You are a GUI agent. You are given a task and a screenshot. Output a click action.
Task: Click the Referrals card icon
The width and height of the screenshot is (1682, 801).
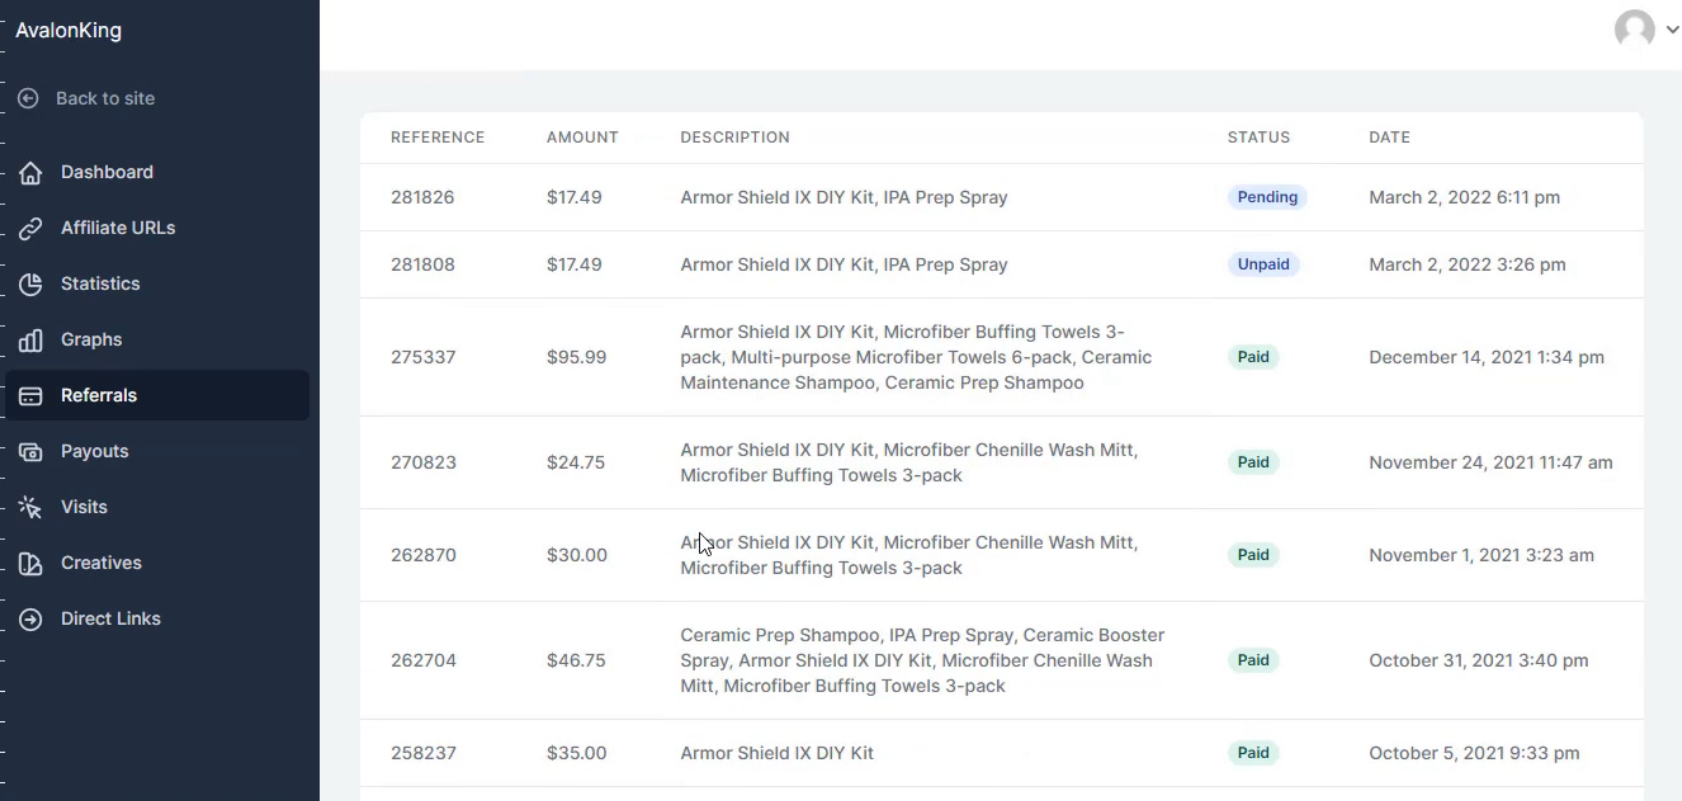tap(31, 396)
